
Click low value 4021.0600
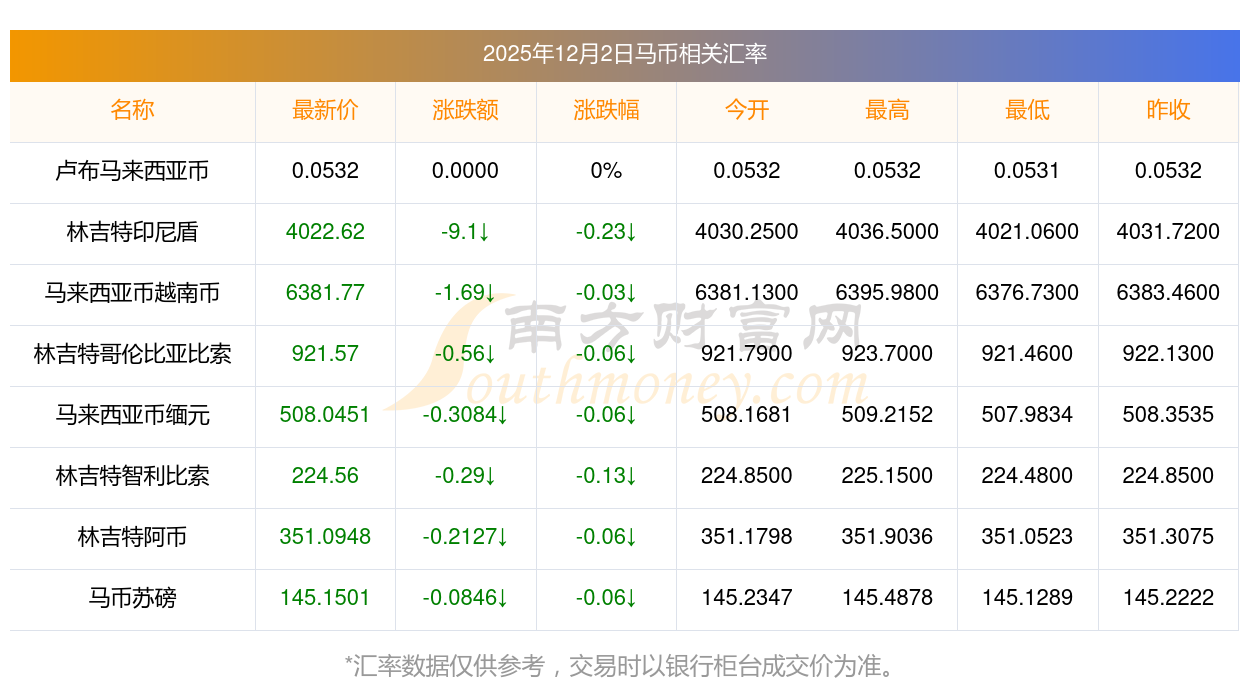(1028, 232)
